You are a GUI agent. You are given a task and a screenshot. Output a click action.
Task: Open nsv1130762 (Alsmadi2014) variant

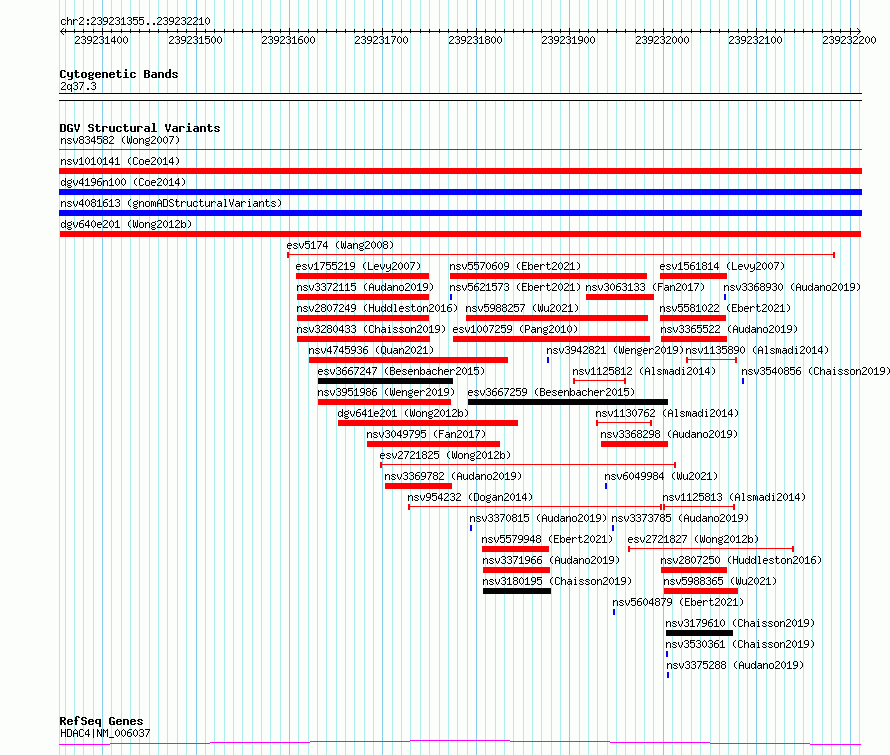[x=667, y=413]
